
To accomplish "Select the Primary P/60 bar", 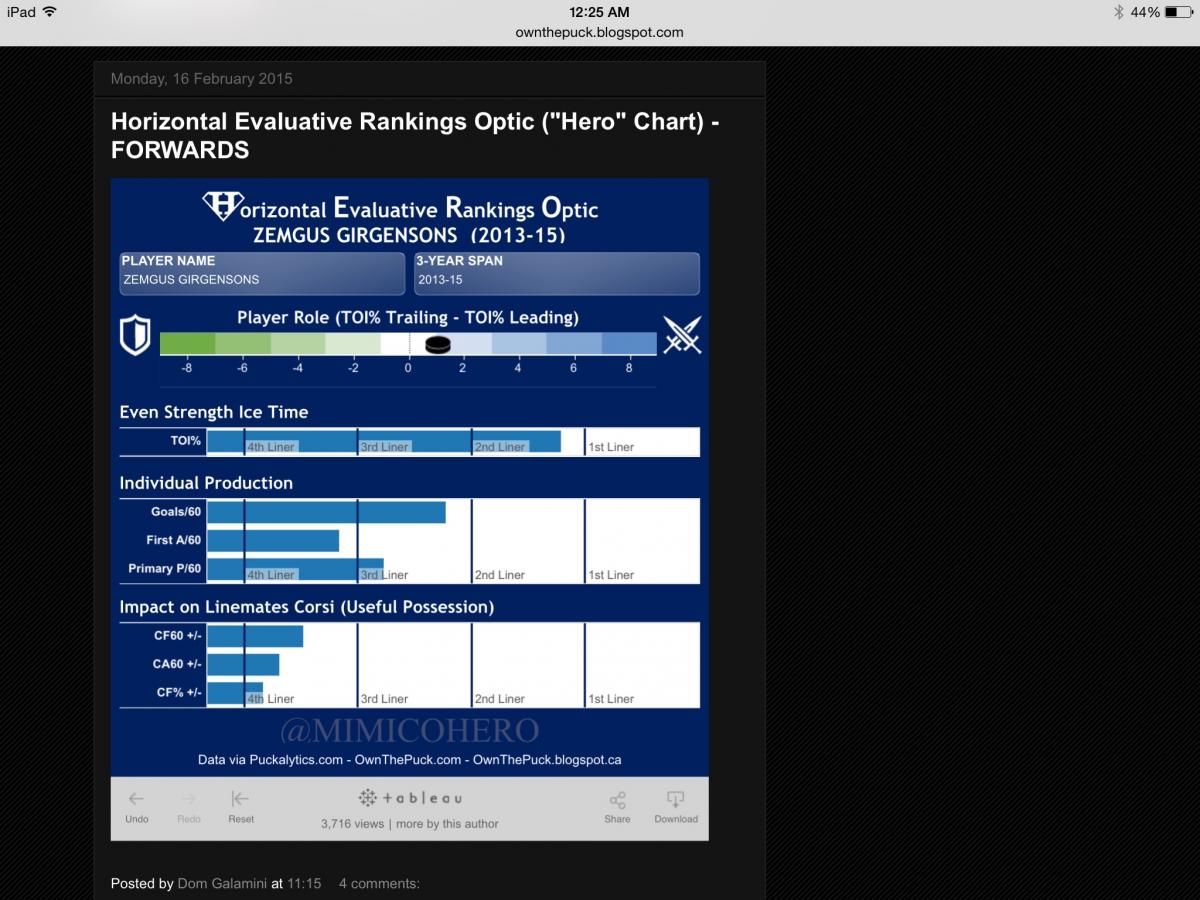I will (295, 569).
